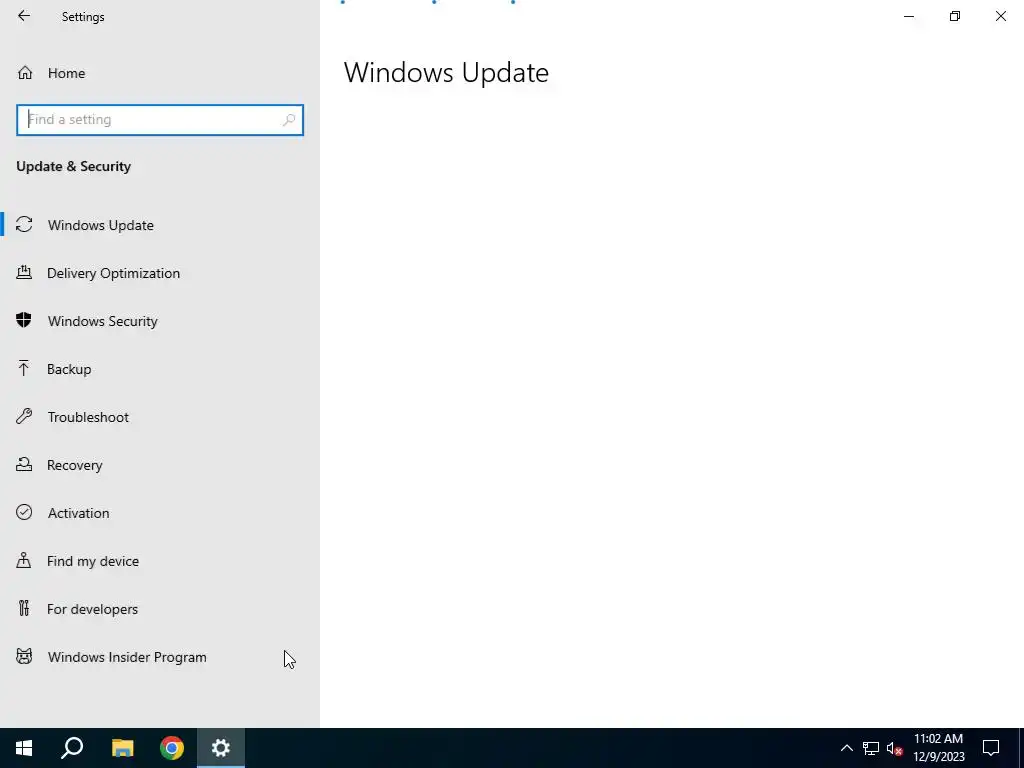Screen dimensions: 1024x768
Task: Click the Home house icon
Action: [25, 72]
